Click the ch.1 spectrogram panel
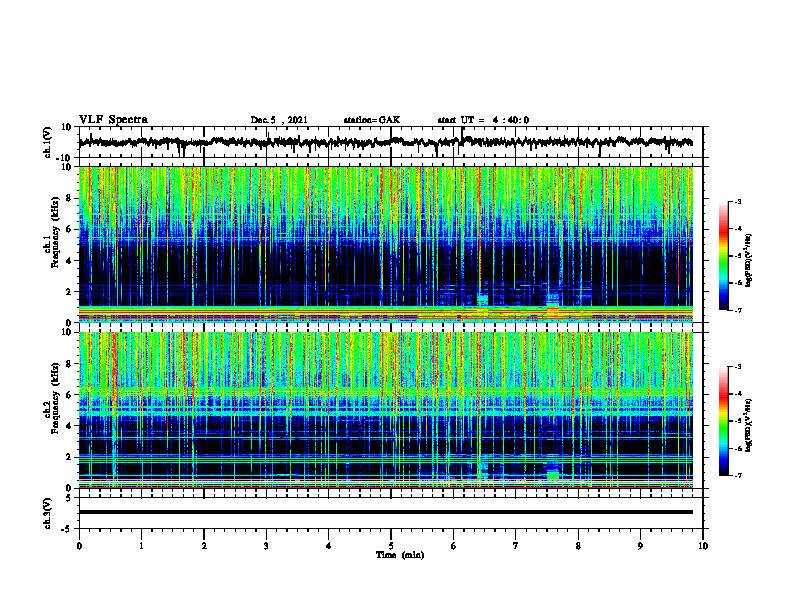This screenshot has width=792, height=612. [386, 244]
